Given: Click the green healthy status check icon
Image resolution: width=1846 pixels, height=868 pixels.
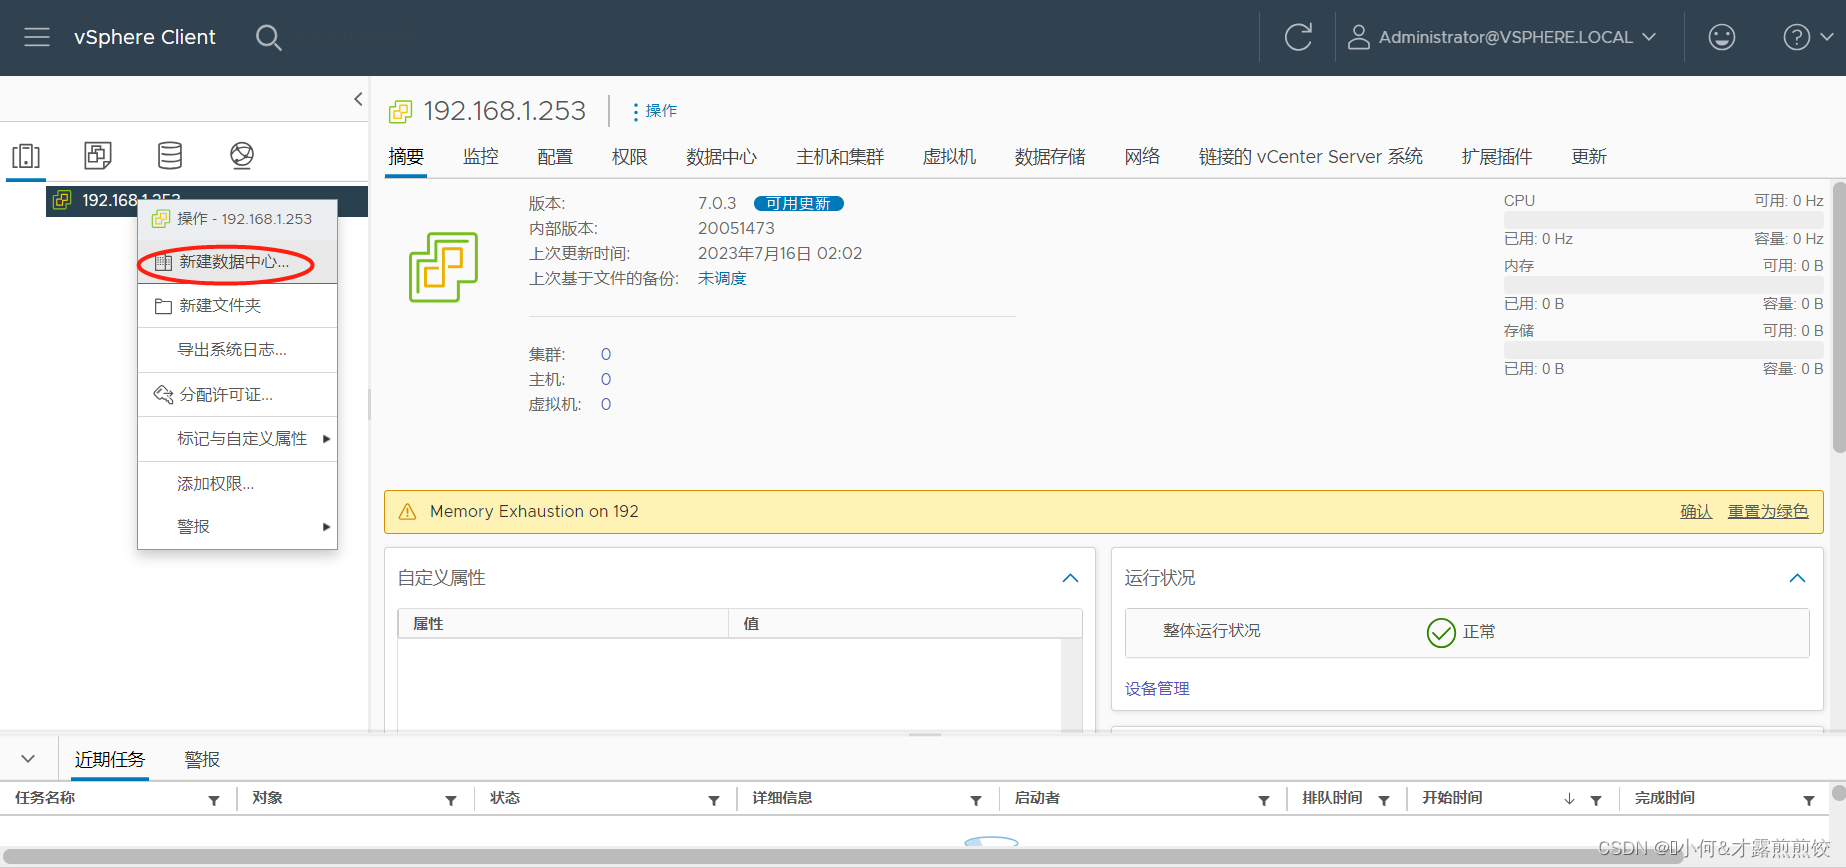Looking at the screenshot, I should click(1441, 632).
